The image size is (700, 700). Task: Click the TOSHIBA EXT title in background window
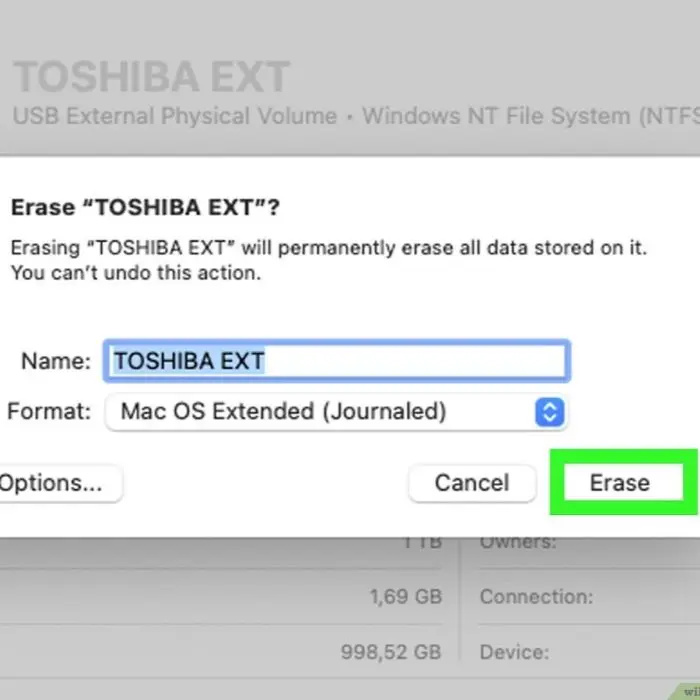click(151, 77)
